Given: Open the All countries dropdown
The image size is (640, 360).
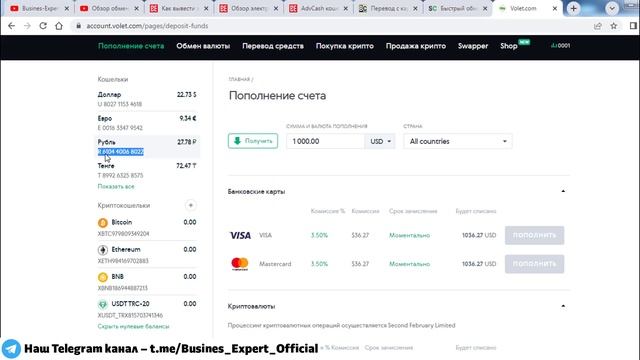Looking at the screenshot, I should coord(458,141).
